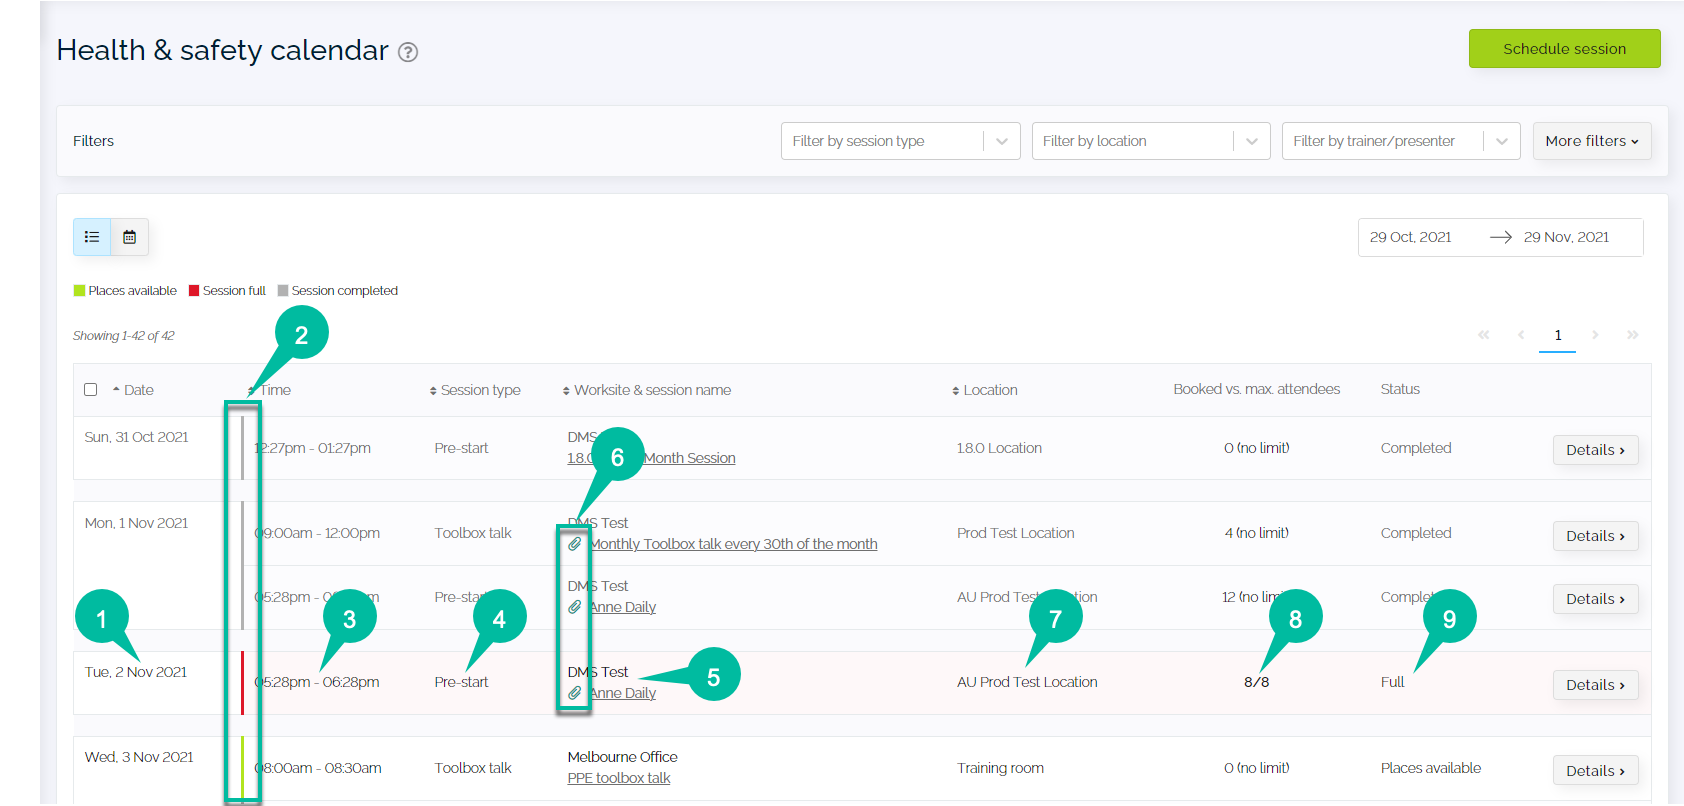This screenshot has height=806, width=1684.
Task: Sort table by Session type column
Action: 475,390
